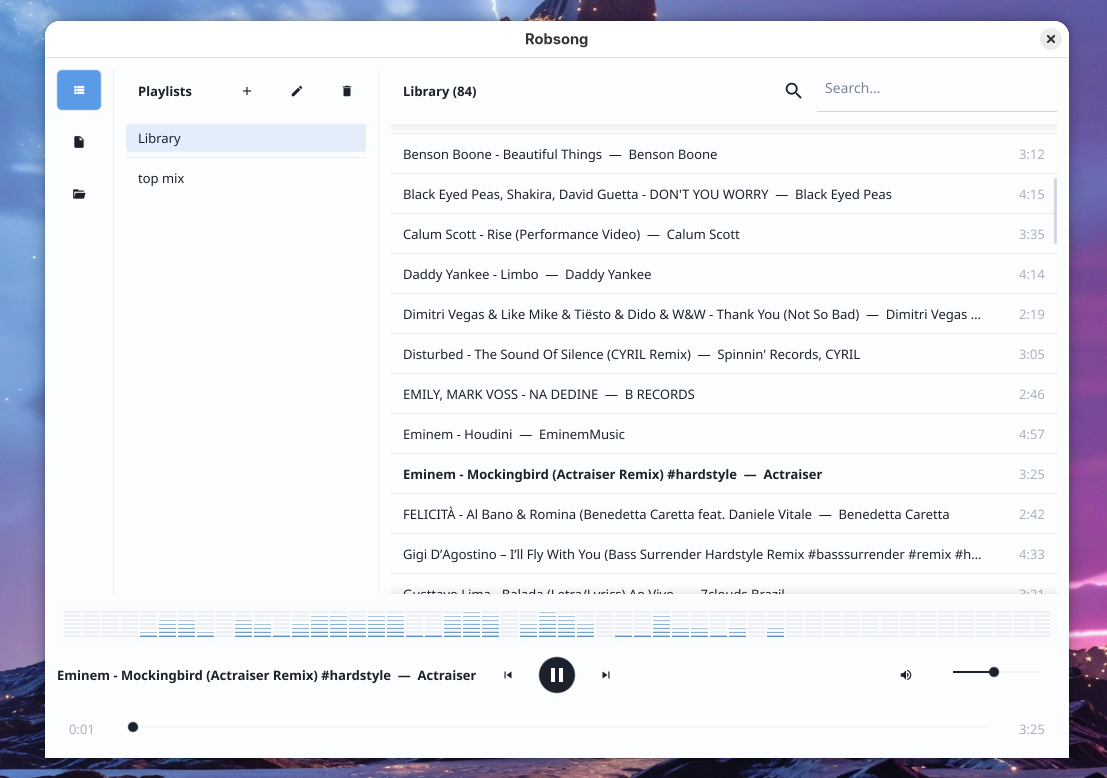Close the Robsong window
1107x778 pixels.
click(x=1051, y=39)
